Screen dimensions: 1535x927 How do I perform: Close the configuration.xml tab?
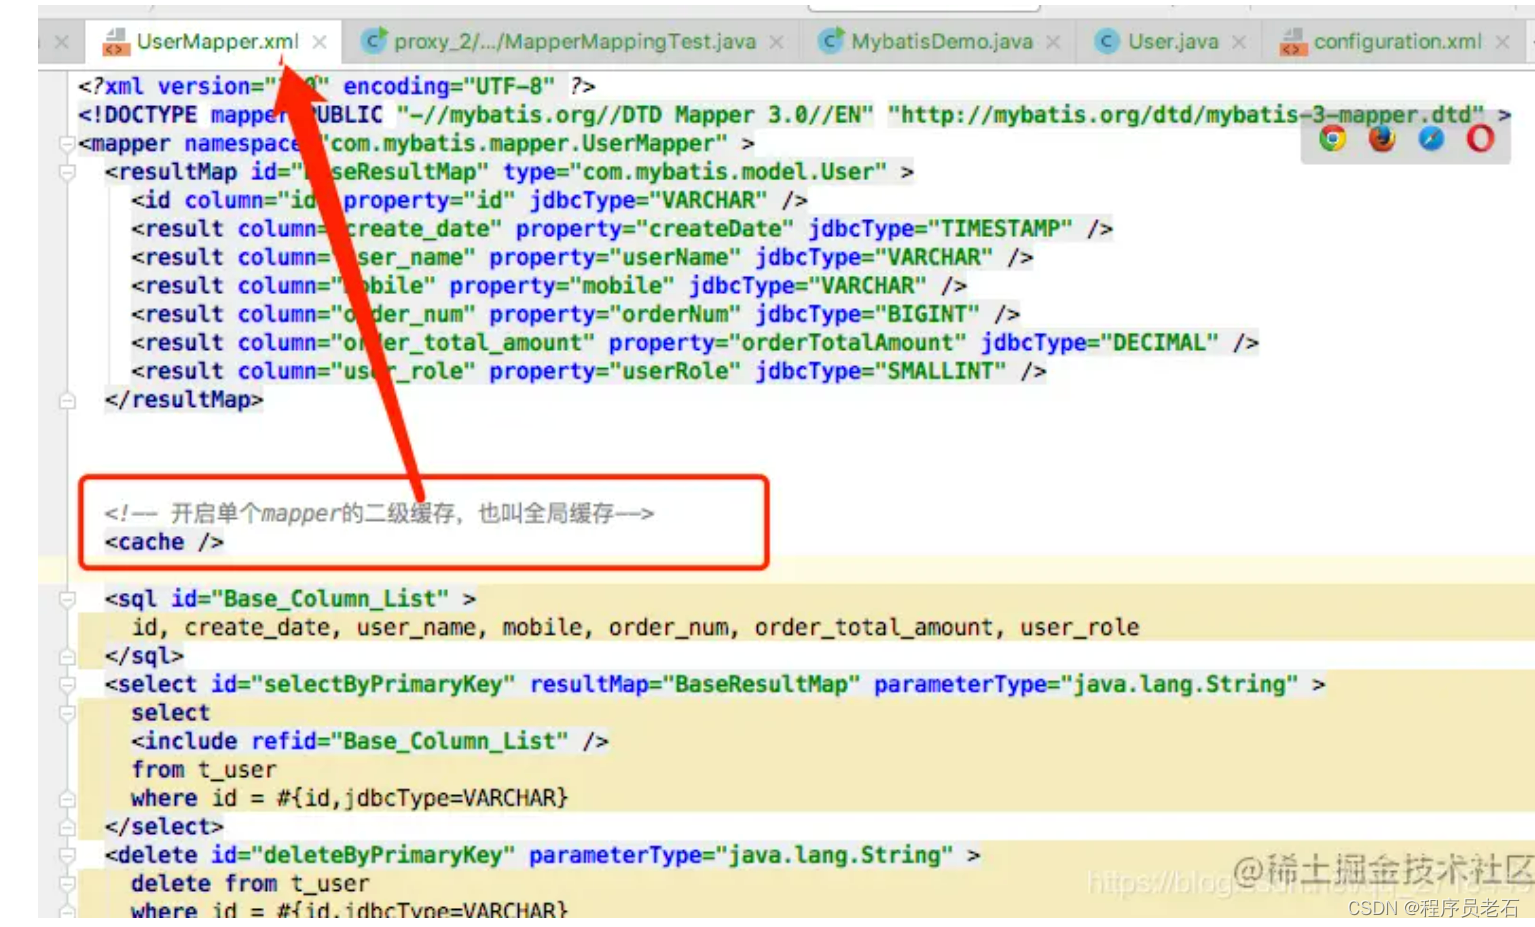1502,42
